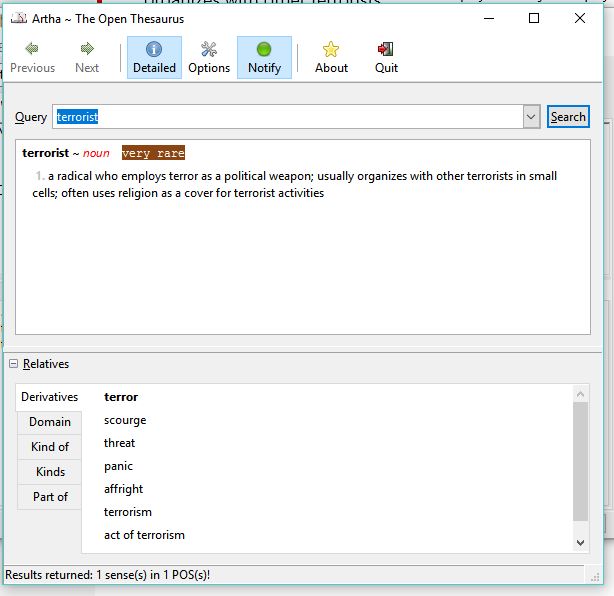The image size is (614, 596).
Task: Select 'terrorism' in the derivatives list
Action: (128, 512)
